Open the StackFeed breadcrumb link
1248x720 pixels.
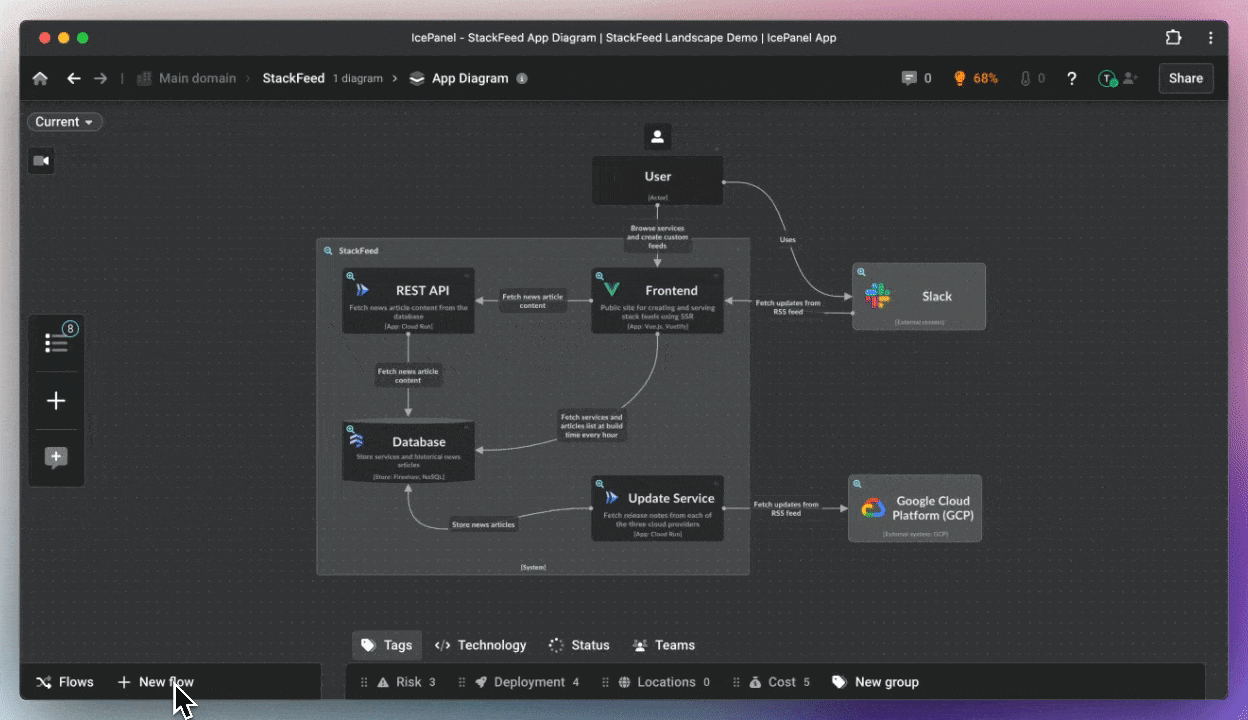(293, 78)
